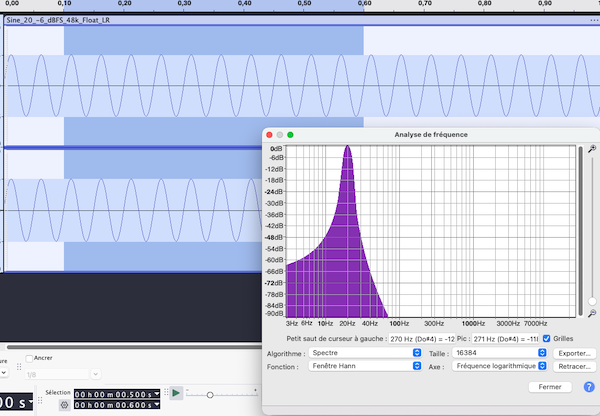Screen dimensions: 600x416
Task: Click the Exporter... button
Action: (x=574, y=353)
